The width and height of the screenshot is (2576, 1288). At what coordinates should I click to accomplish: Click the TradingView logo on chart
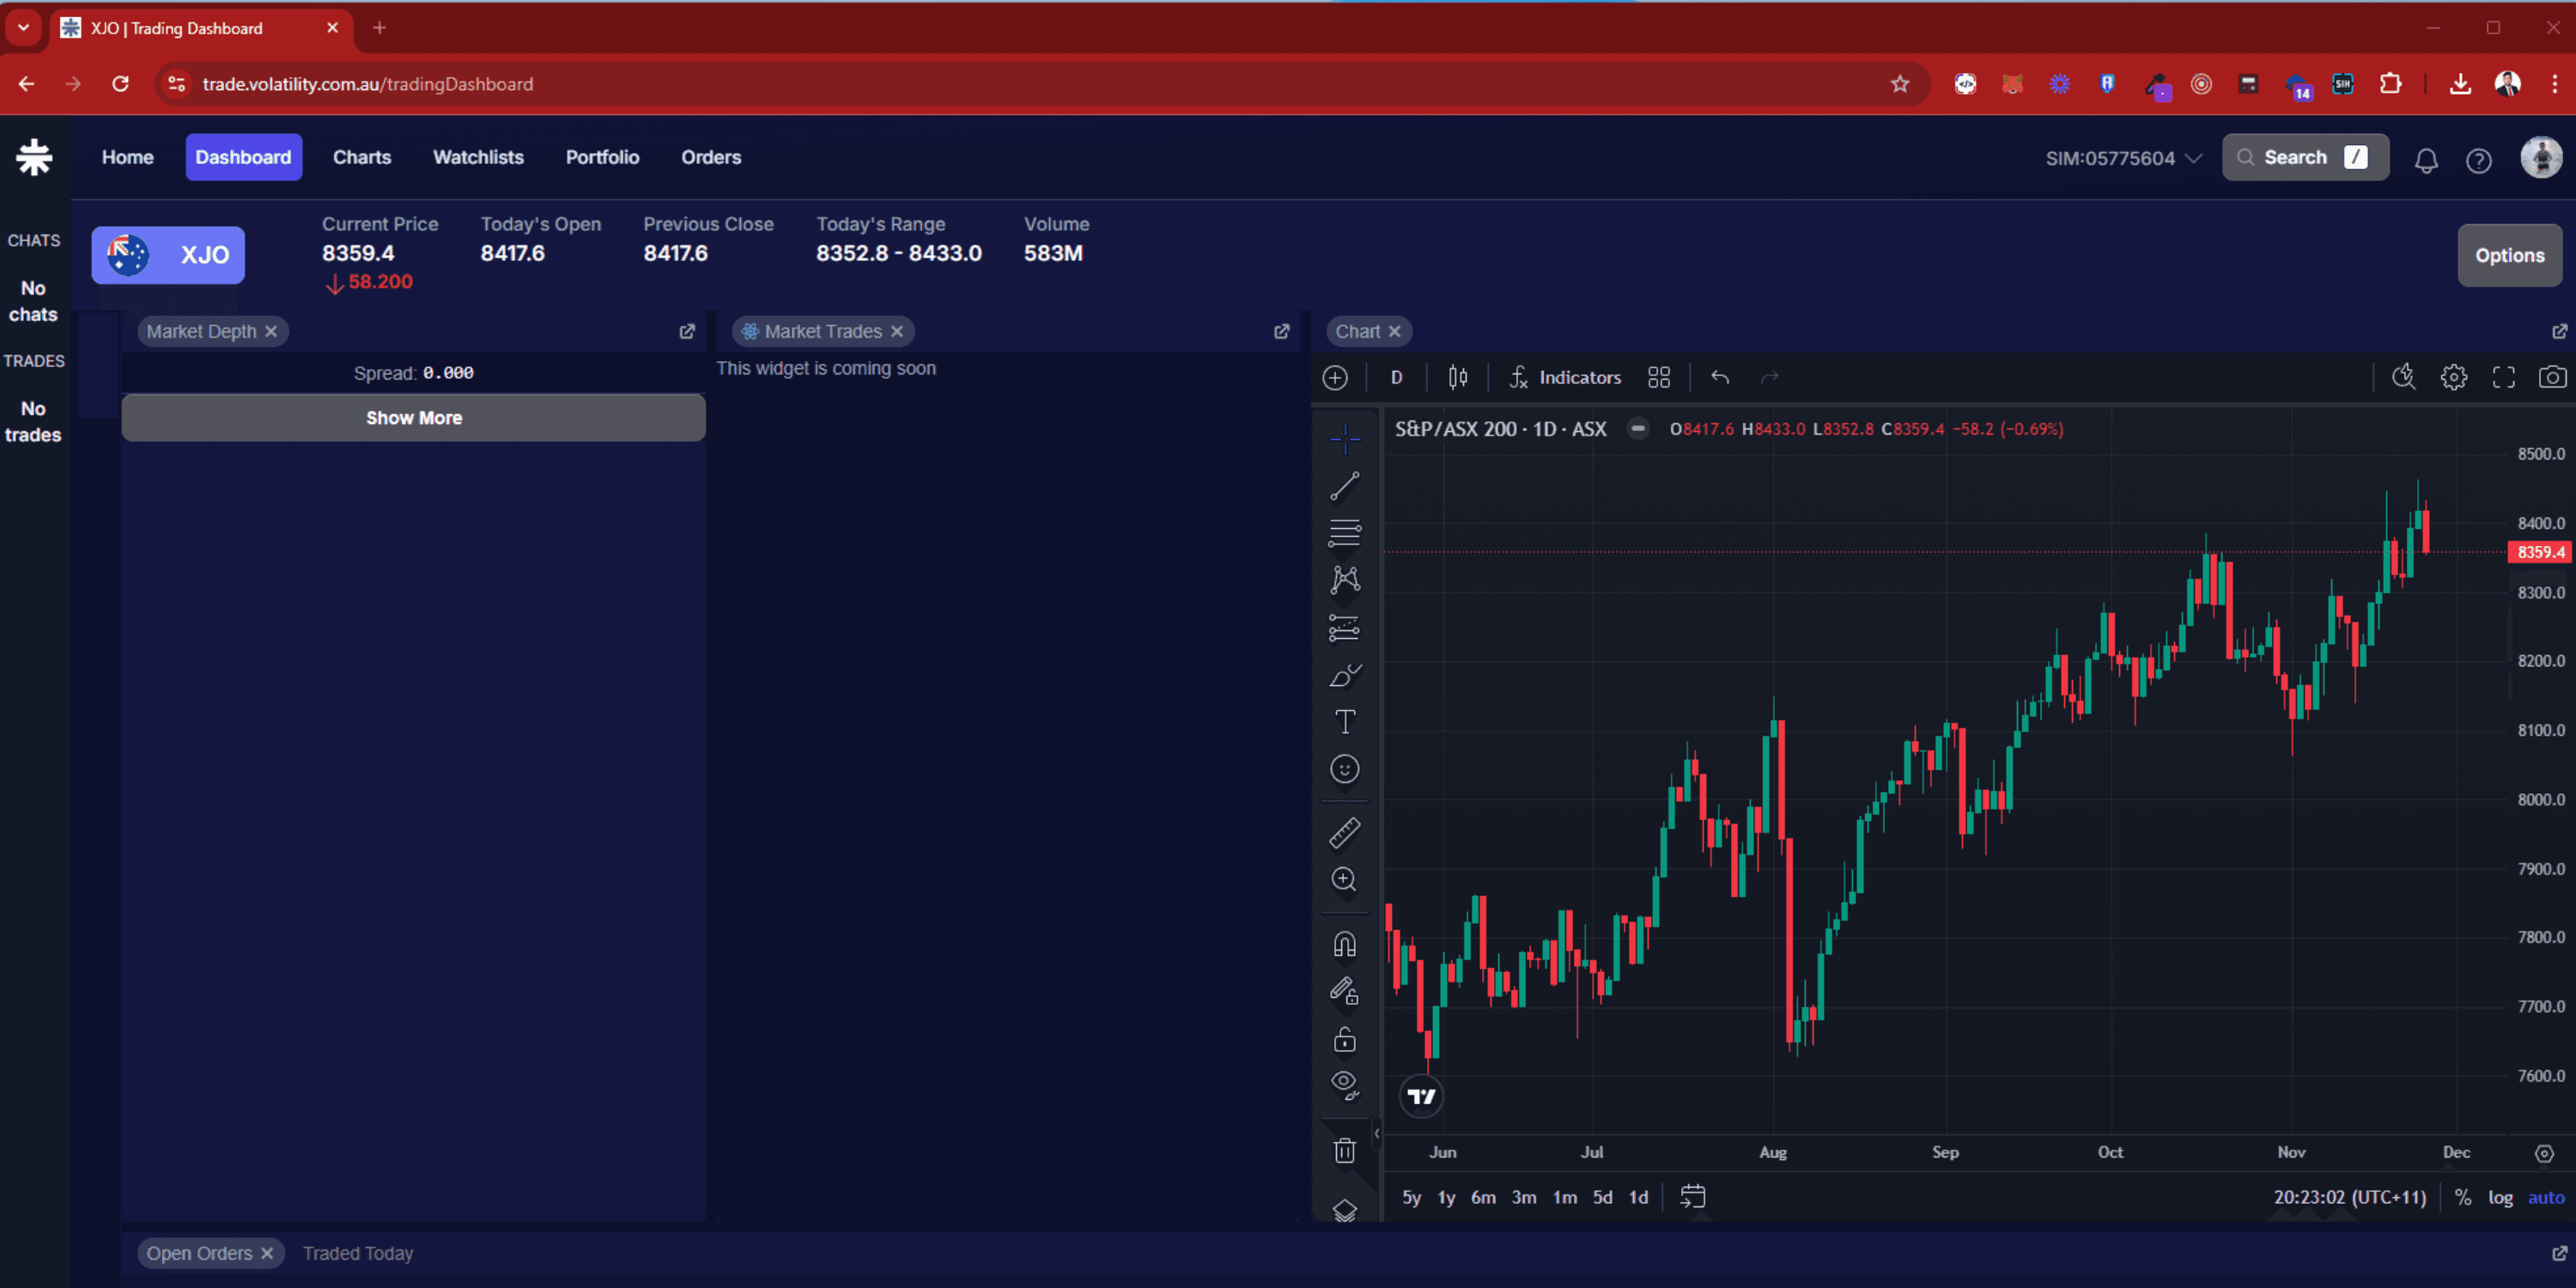pos(1421,1096)
